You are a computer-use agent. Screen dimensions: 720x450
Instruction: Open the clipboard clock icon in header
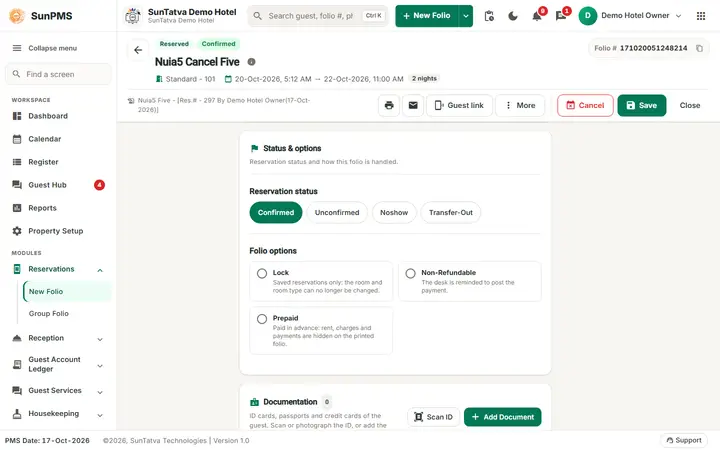489,16
